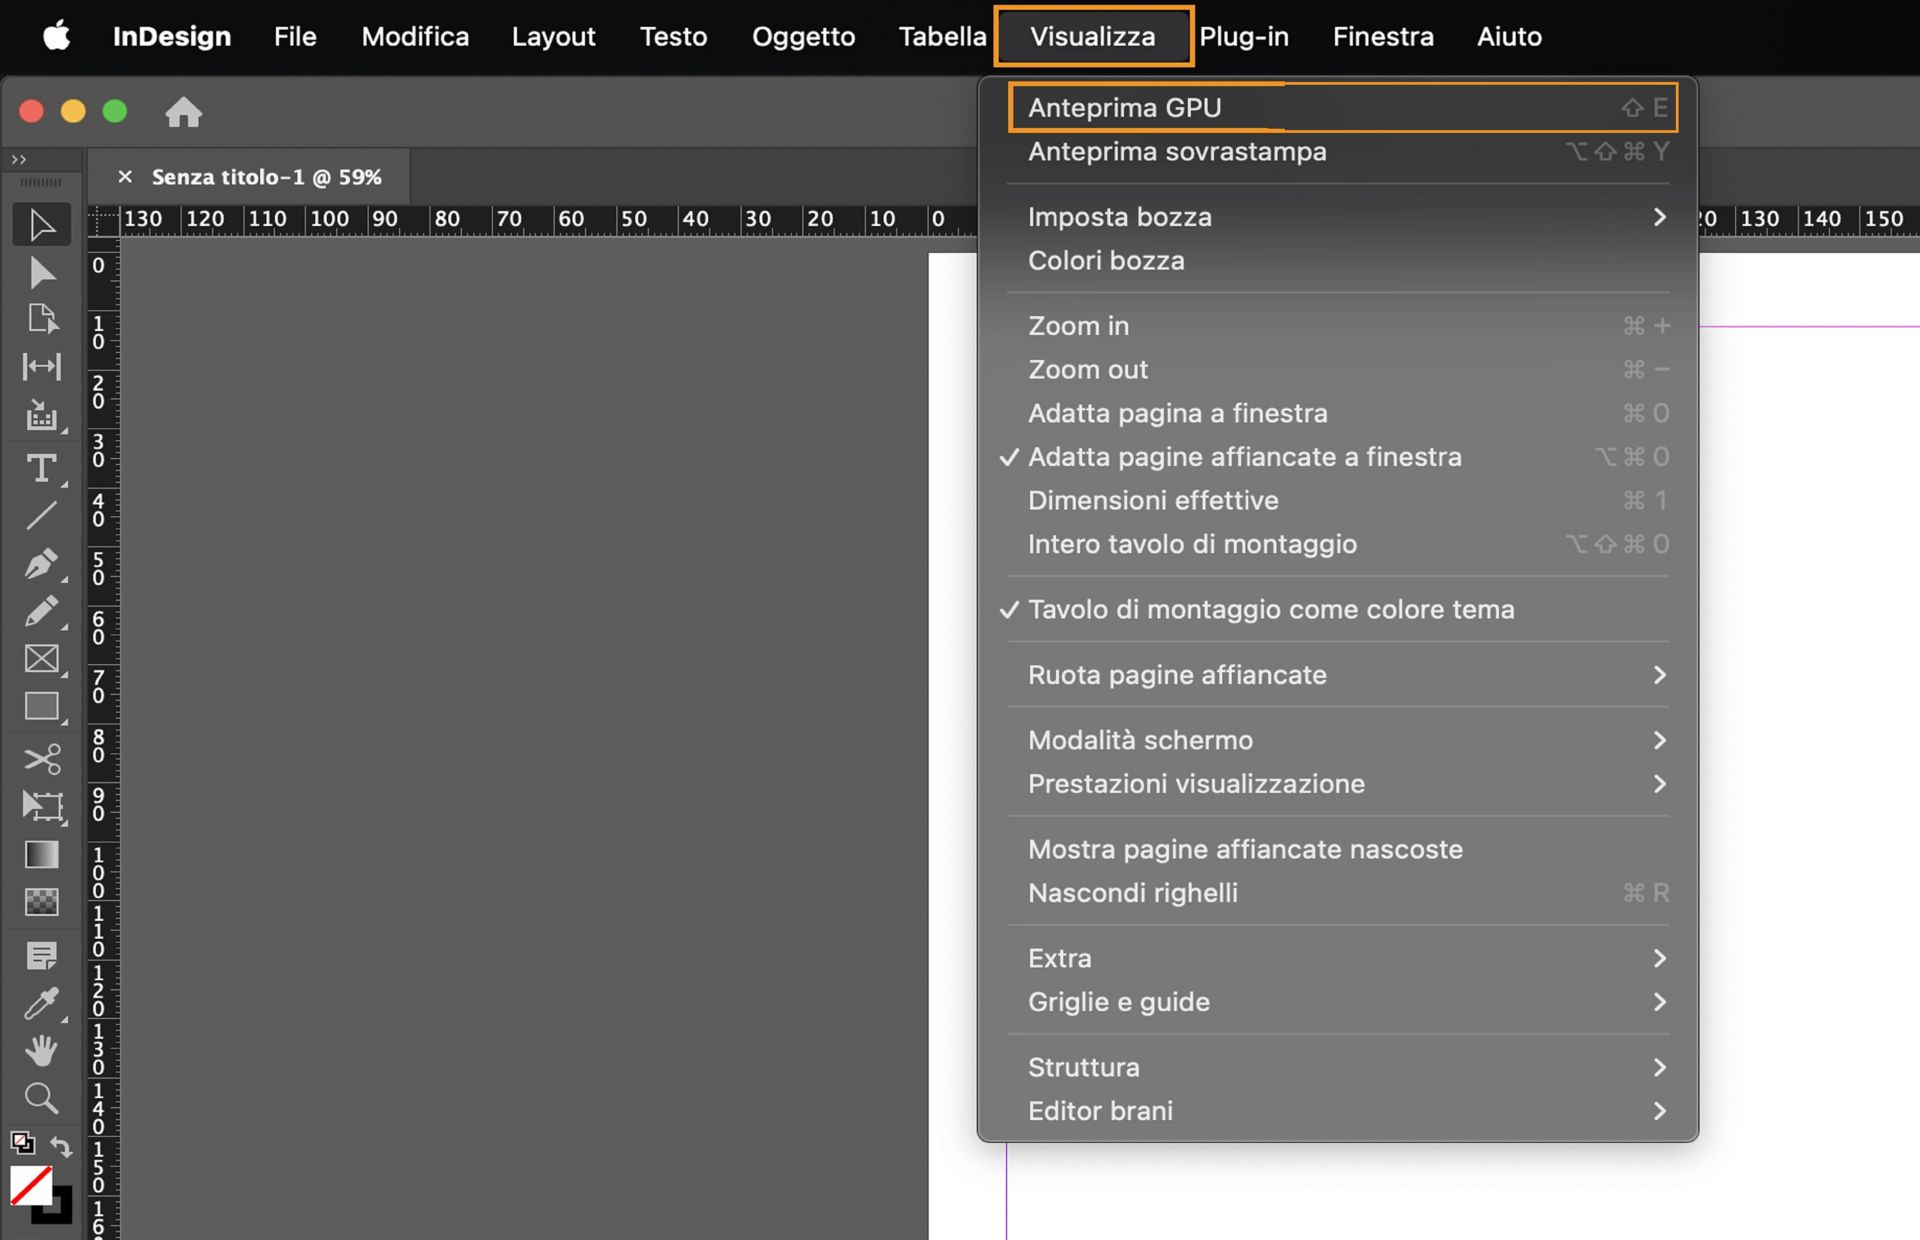The width and height of the screenshot is (1920, 1240).
Task: Activate the Scissors tool
Action: [x=41, y=758]
